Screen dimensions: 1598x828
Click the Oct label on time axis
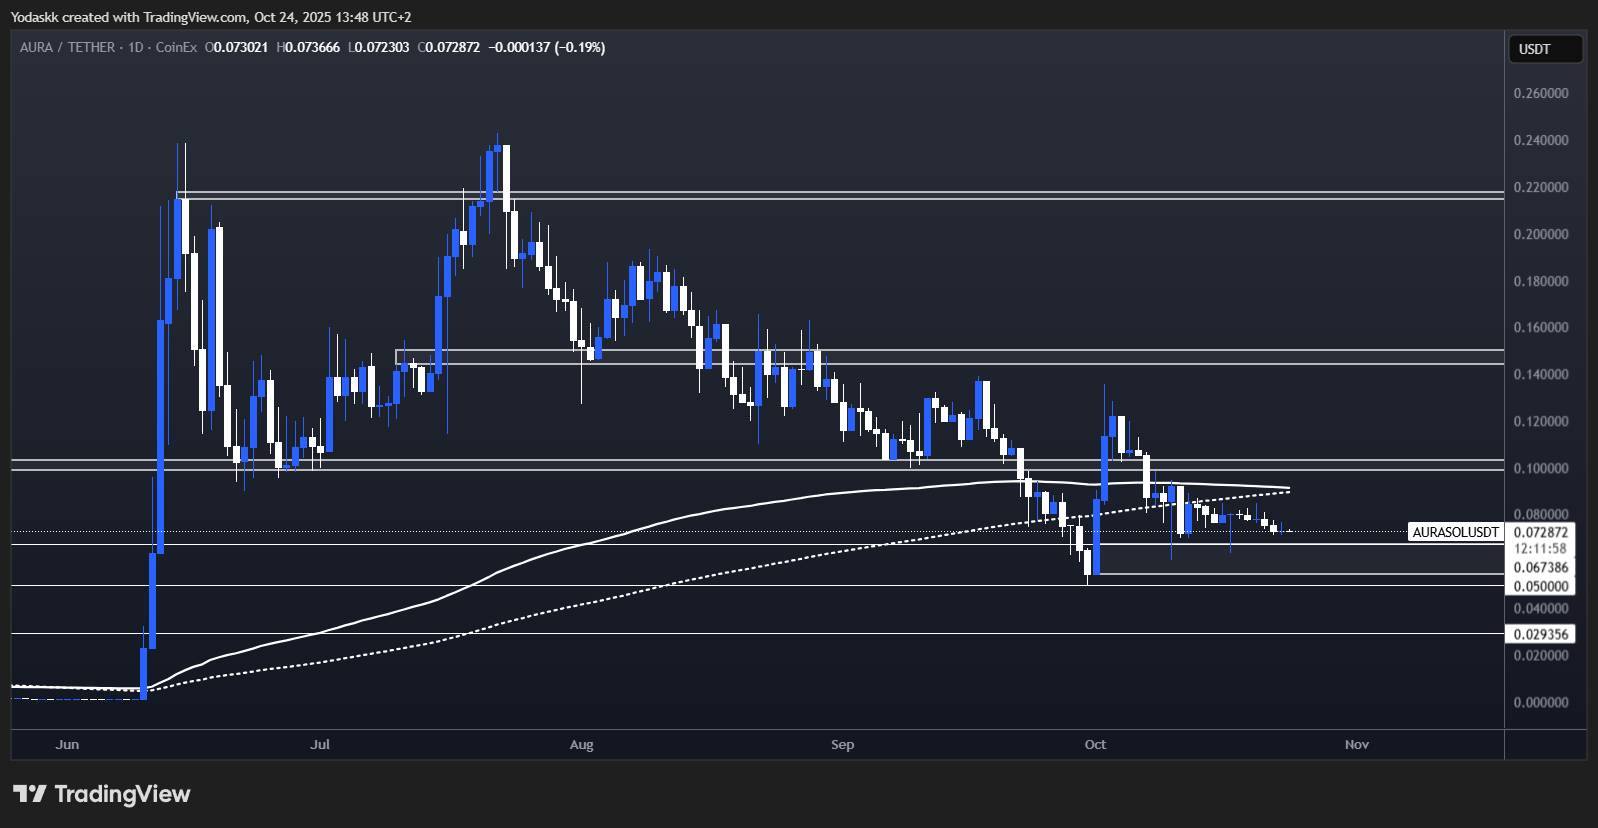[x=1095, y=744]
